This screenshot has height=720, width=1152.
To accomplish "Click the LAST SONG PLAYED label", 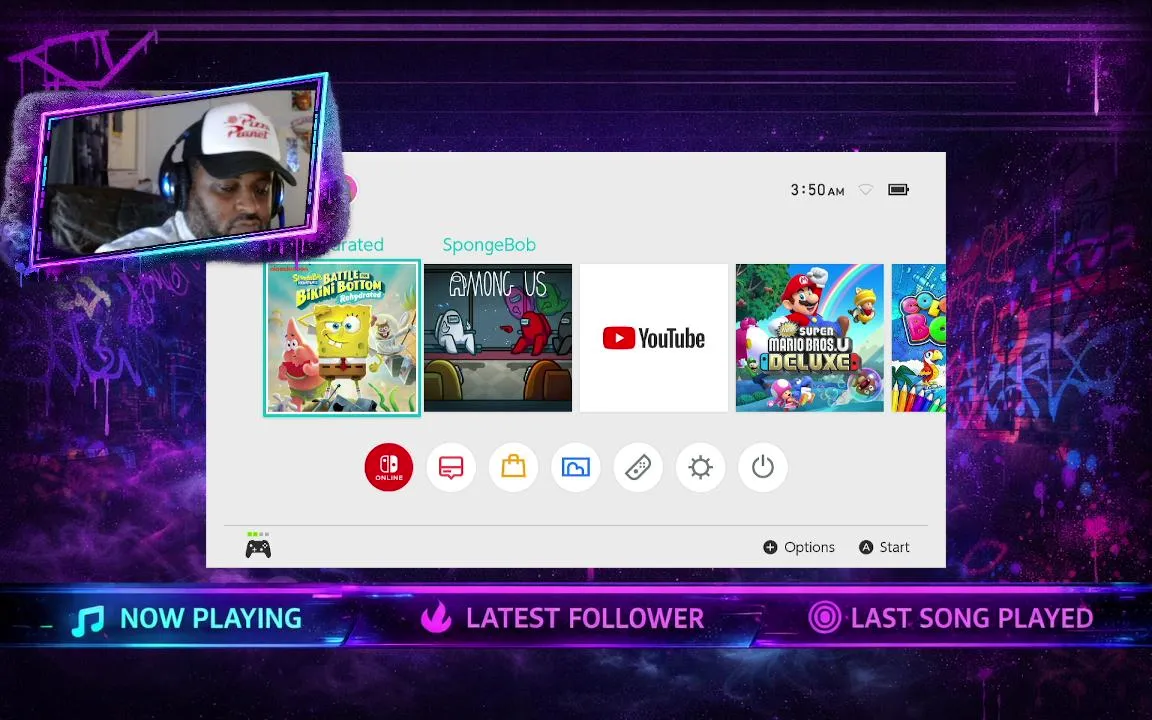I will tap(972, 619).
